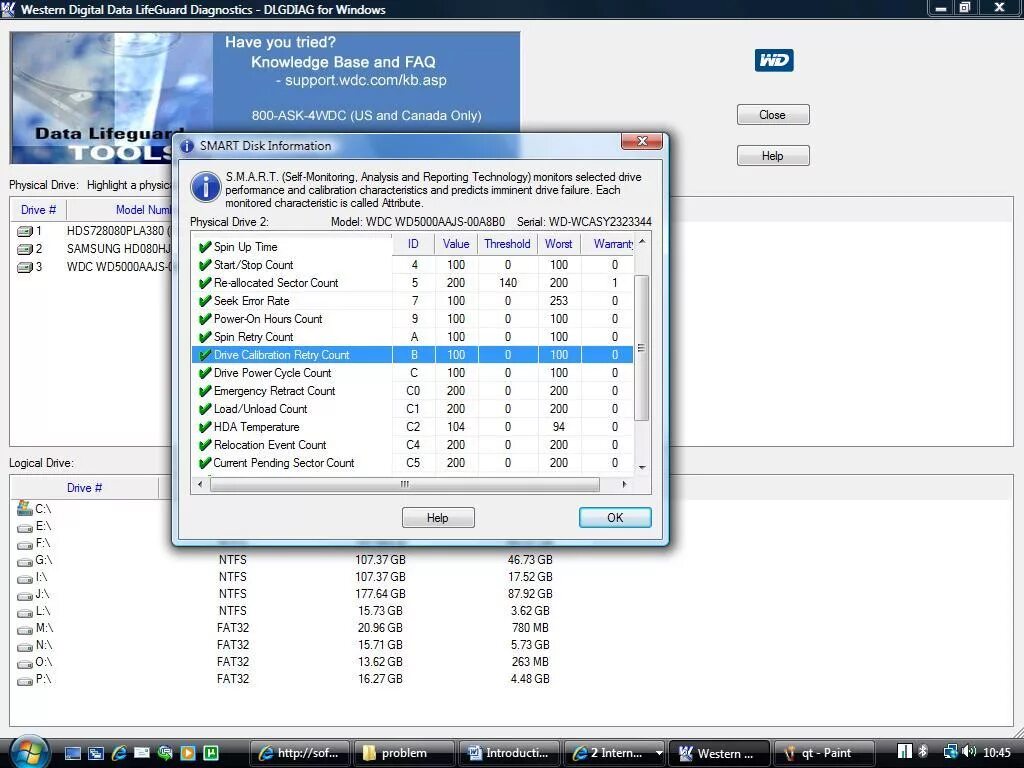The image size is (1024, 768).
Task: Sort by Value column header
Action: coord(456,244)
